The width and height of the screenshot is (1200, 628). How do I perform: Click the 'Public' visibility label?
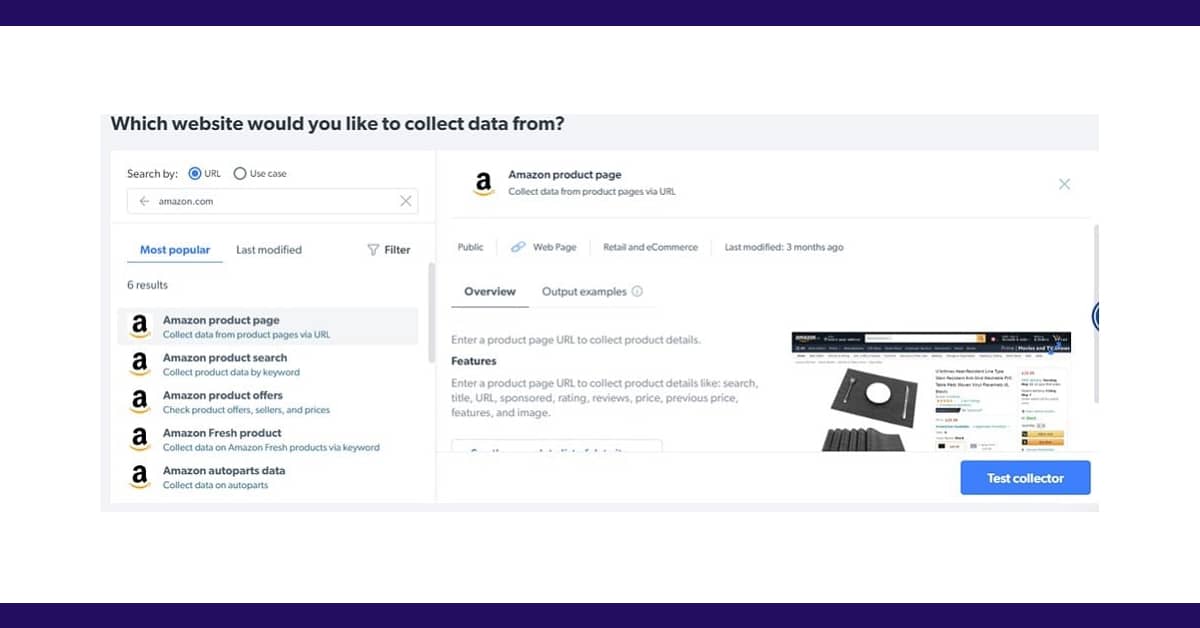tap(470, 247)
